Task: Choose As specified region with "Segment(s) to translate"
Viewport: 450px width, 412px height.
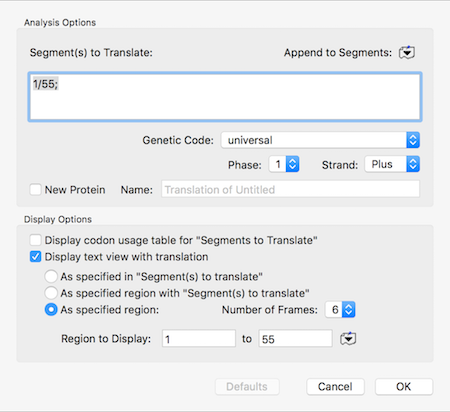Action: point(51,293)
